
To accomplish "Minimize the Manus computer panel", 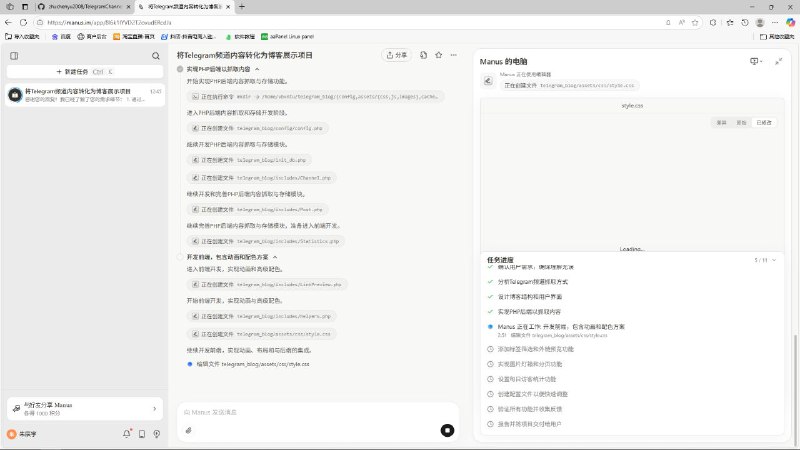I will tap(778, 61).
